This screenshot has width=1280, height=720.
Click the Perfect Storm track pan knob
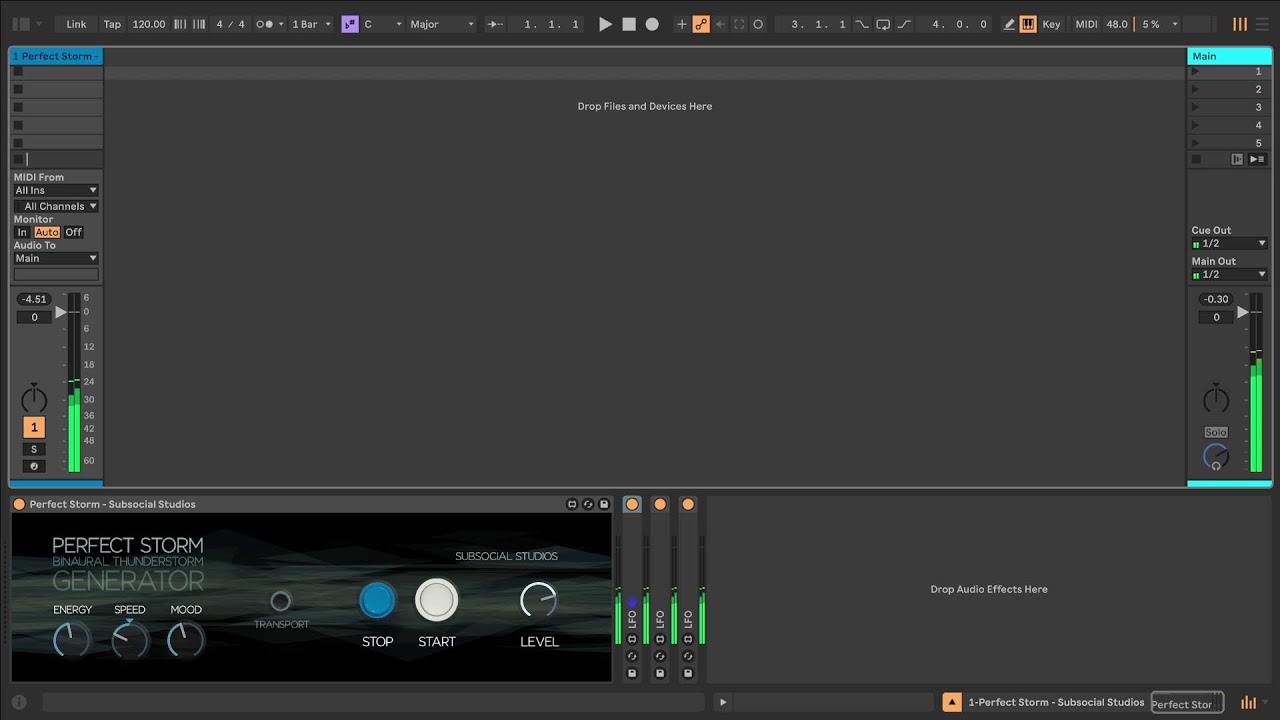point(34,399)
